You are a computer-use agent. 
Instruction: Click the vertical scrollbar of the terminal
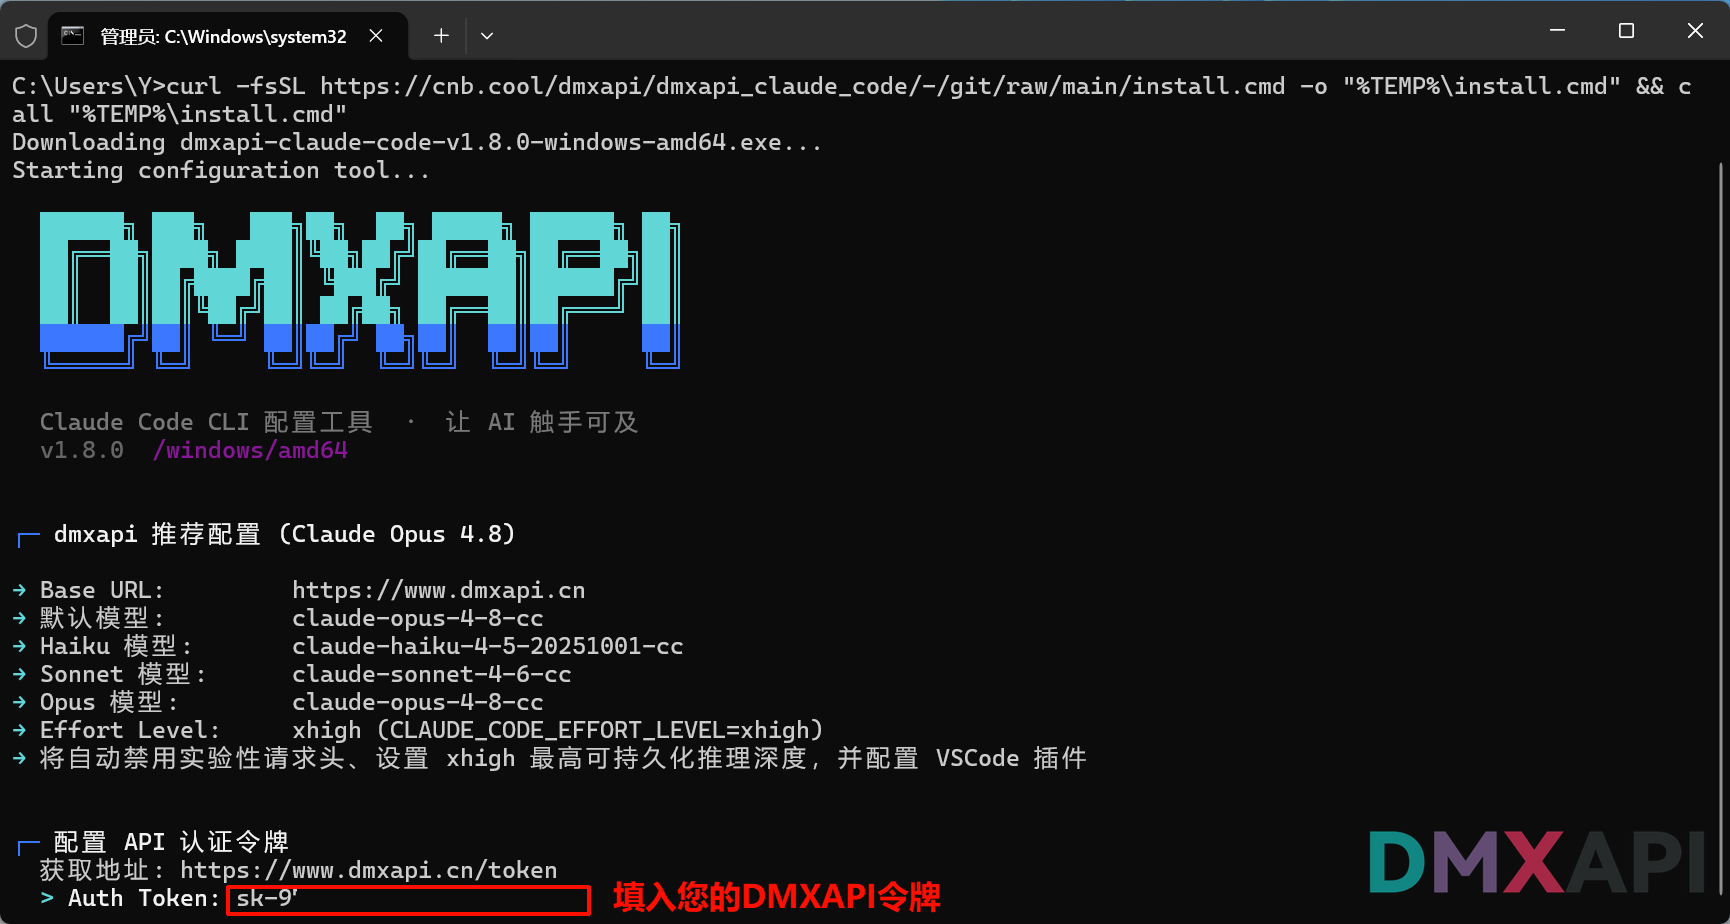(x=1722, y=530)
